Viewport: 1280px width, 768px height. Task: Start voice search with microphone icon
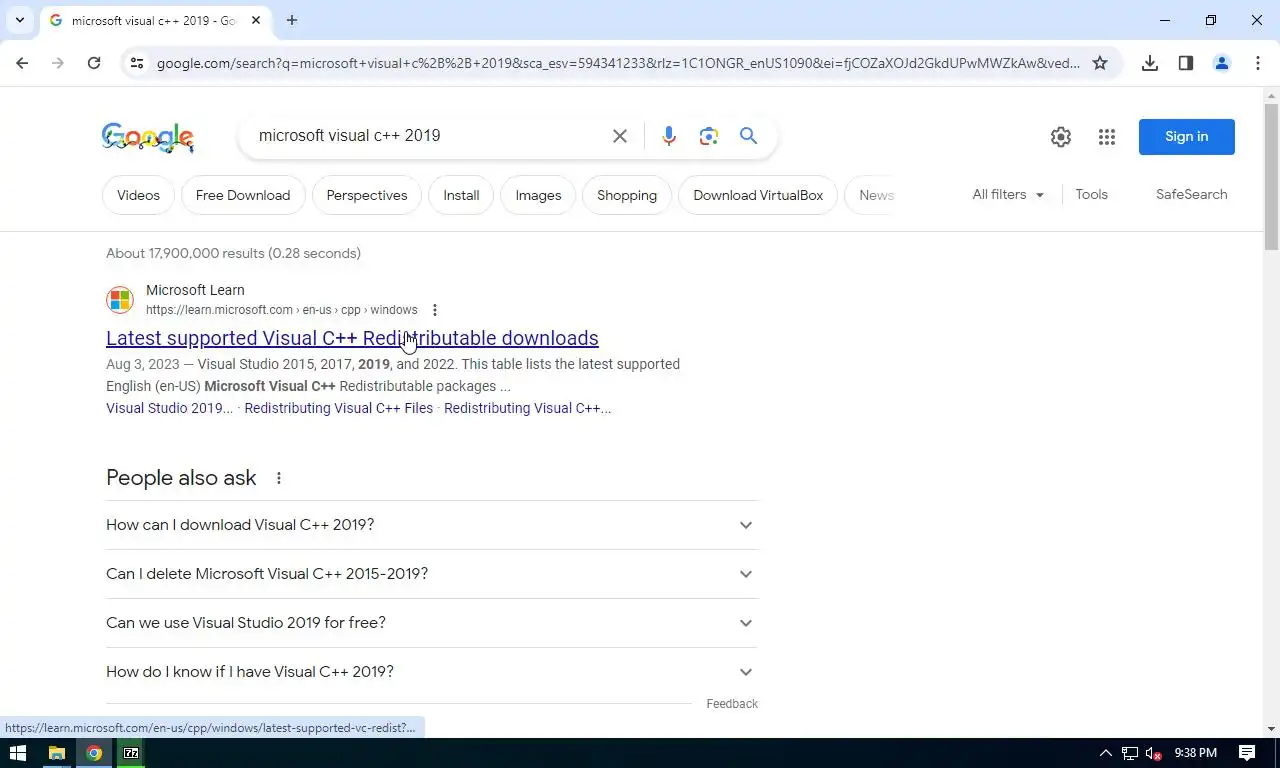tap(669, 136)
